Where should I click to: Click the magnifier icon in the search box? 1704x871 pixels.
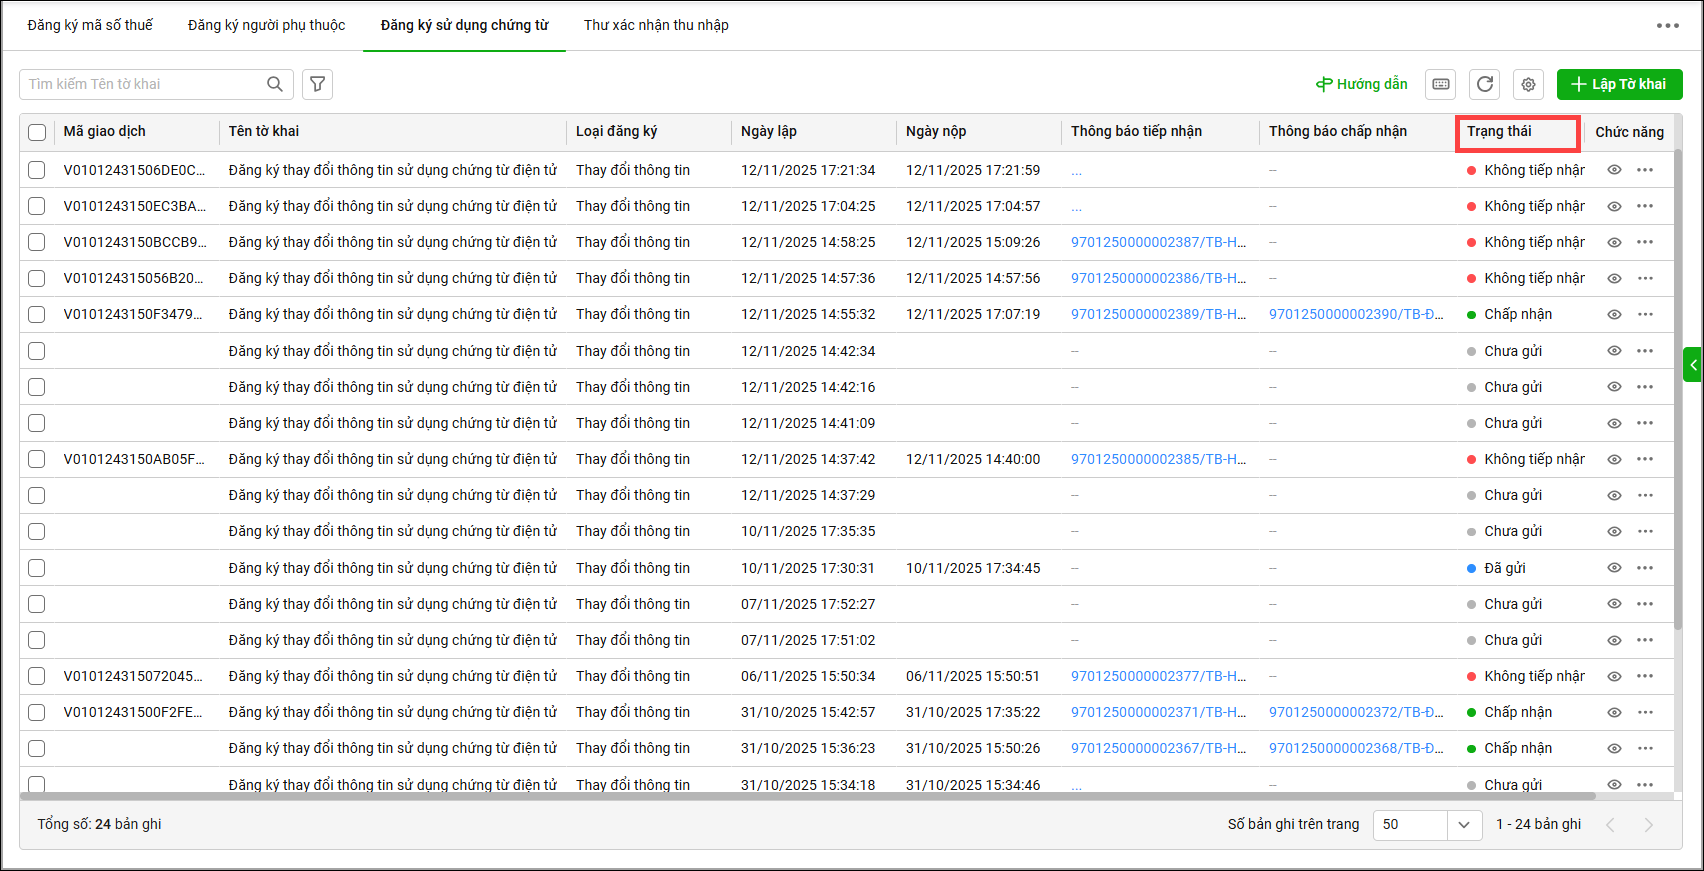[275, 84]
